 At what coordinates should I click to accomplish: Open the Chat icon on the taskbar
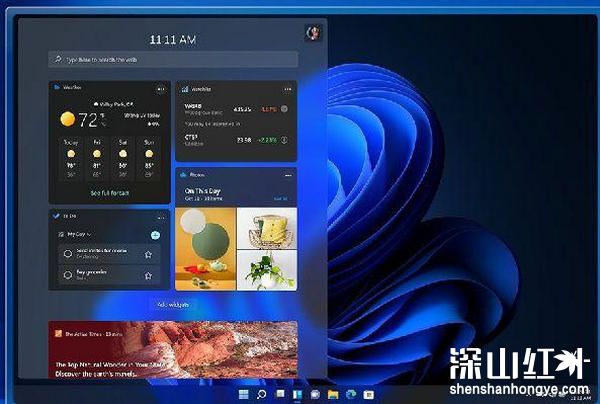click(315, 394)
